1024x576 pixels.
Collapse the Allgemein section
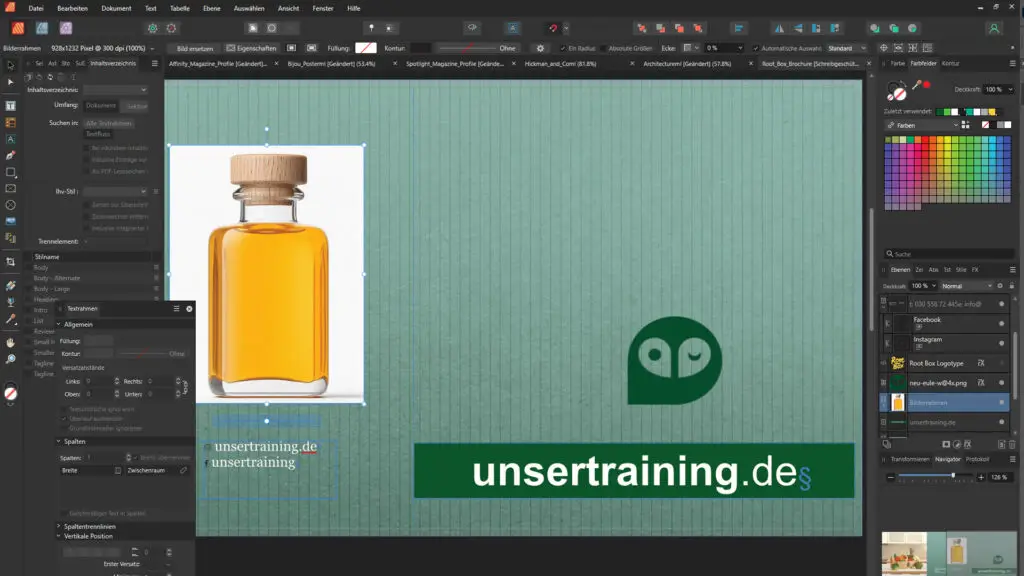(59, 325)
